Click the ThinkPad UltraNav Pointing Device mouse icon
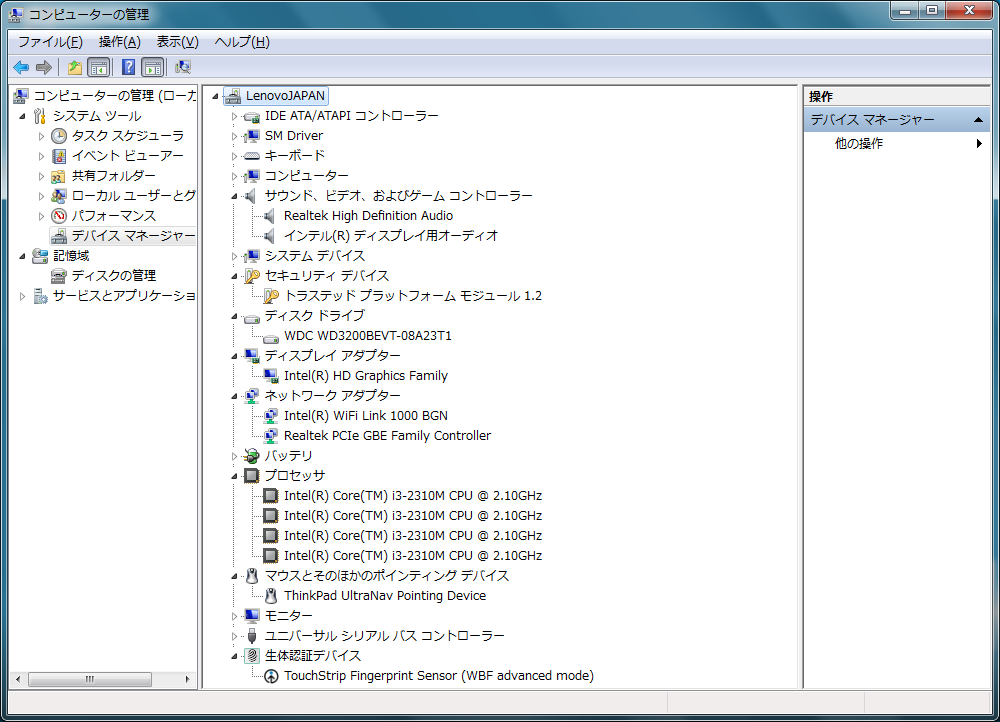Screen dimensions: 1000x722 tap(271, 596)
